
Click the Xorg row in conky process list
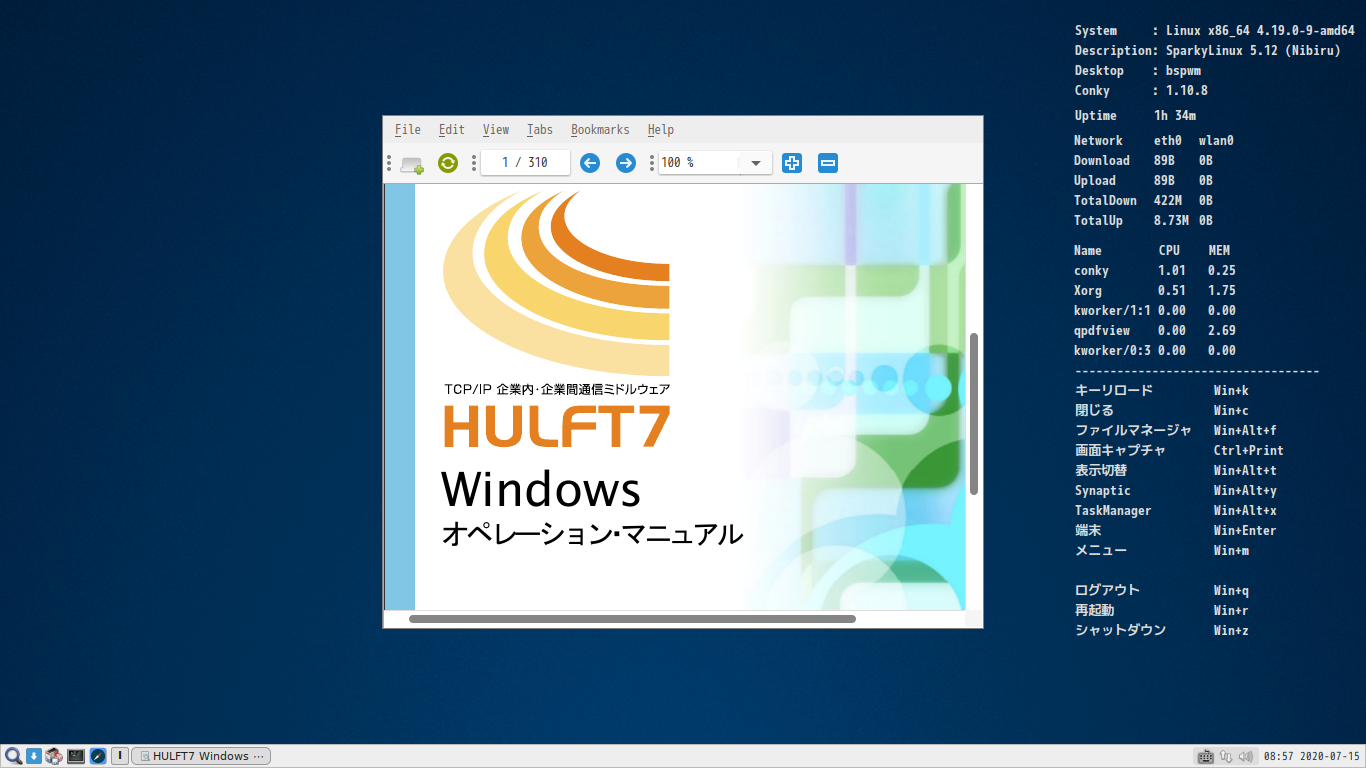[x=1155, y=290]
